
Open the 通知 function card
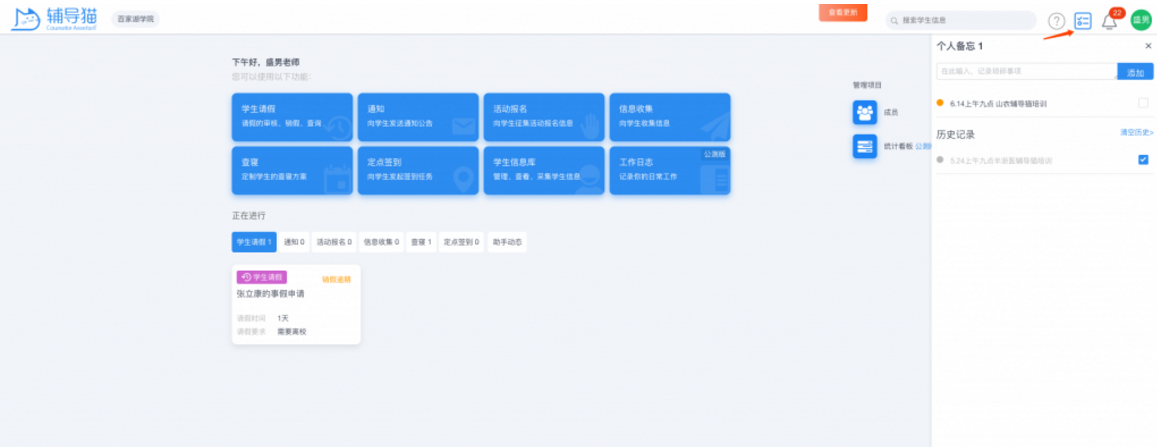(x=418, y=117)
